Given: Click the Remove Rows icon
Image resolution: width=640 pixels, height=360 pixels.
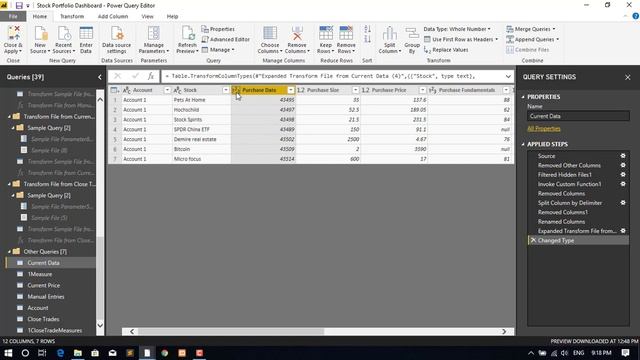Looking at the screenshot, I should [346, 33].
